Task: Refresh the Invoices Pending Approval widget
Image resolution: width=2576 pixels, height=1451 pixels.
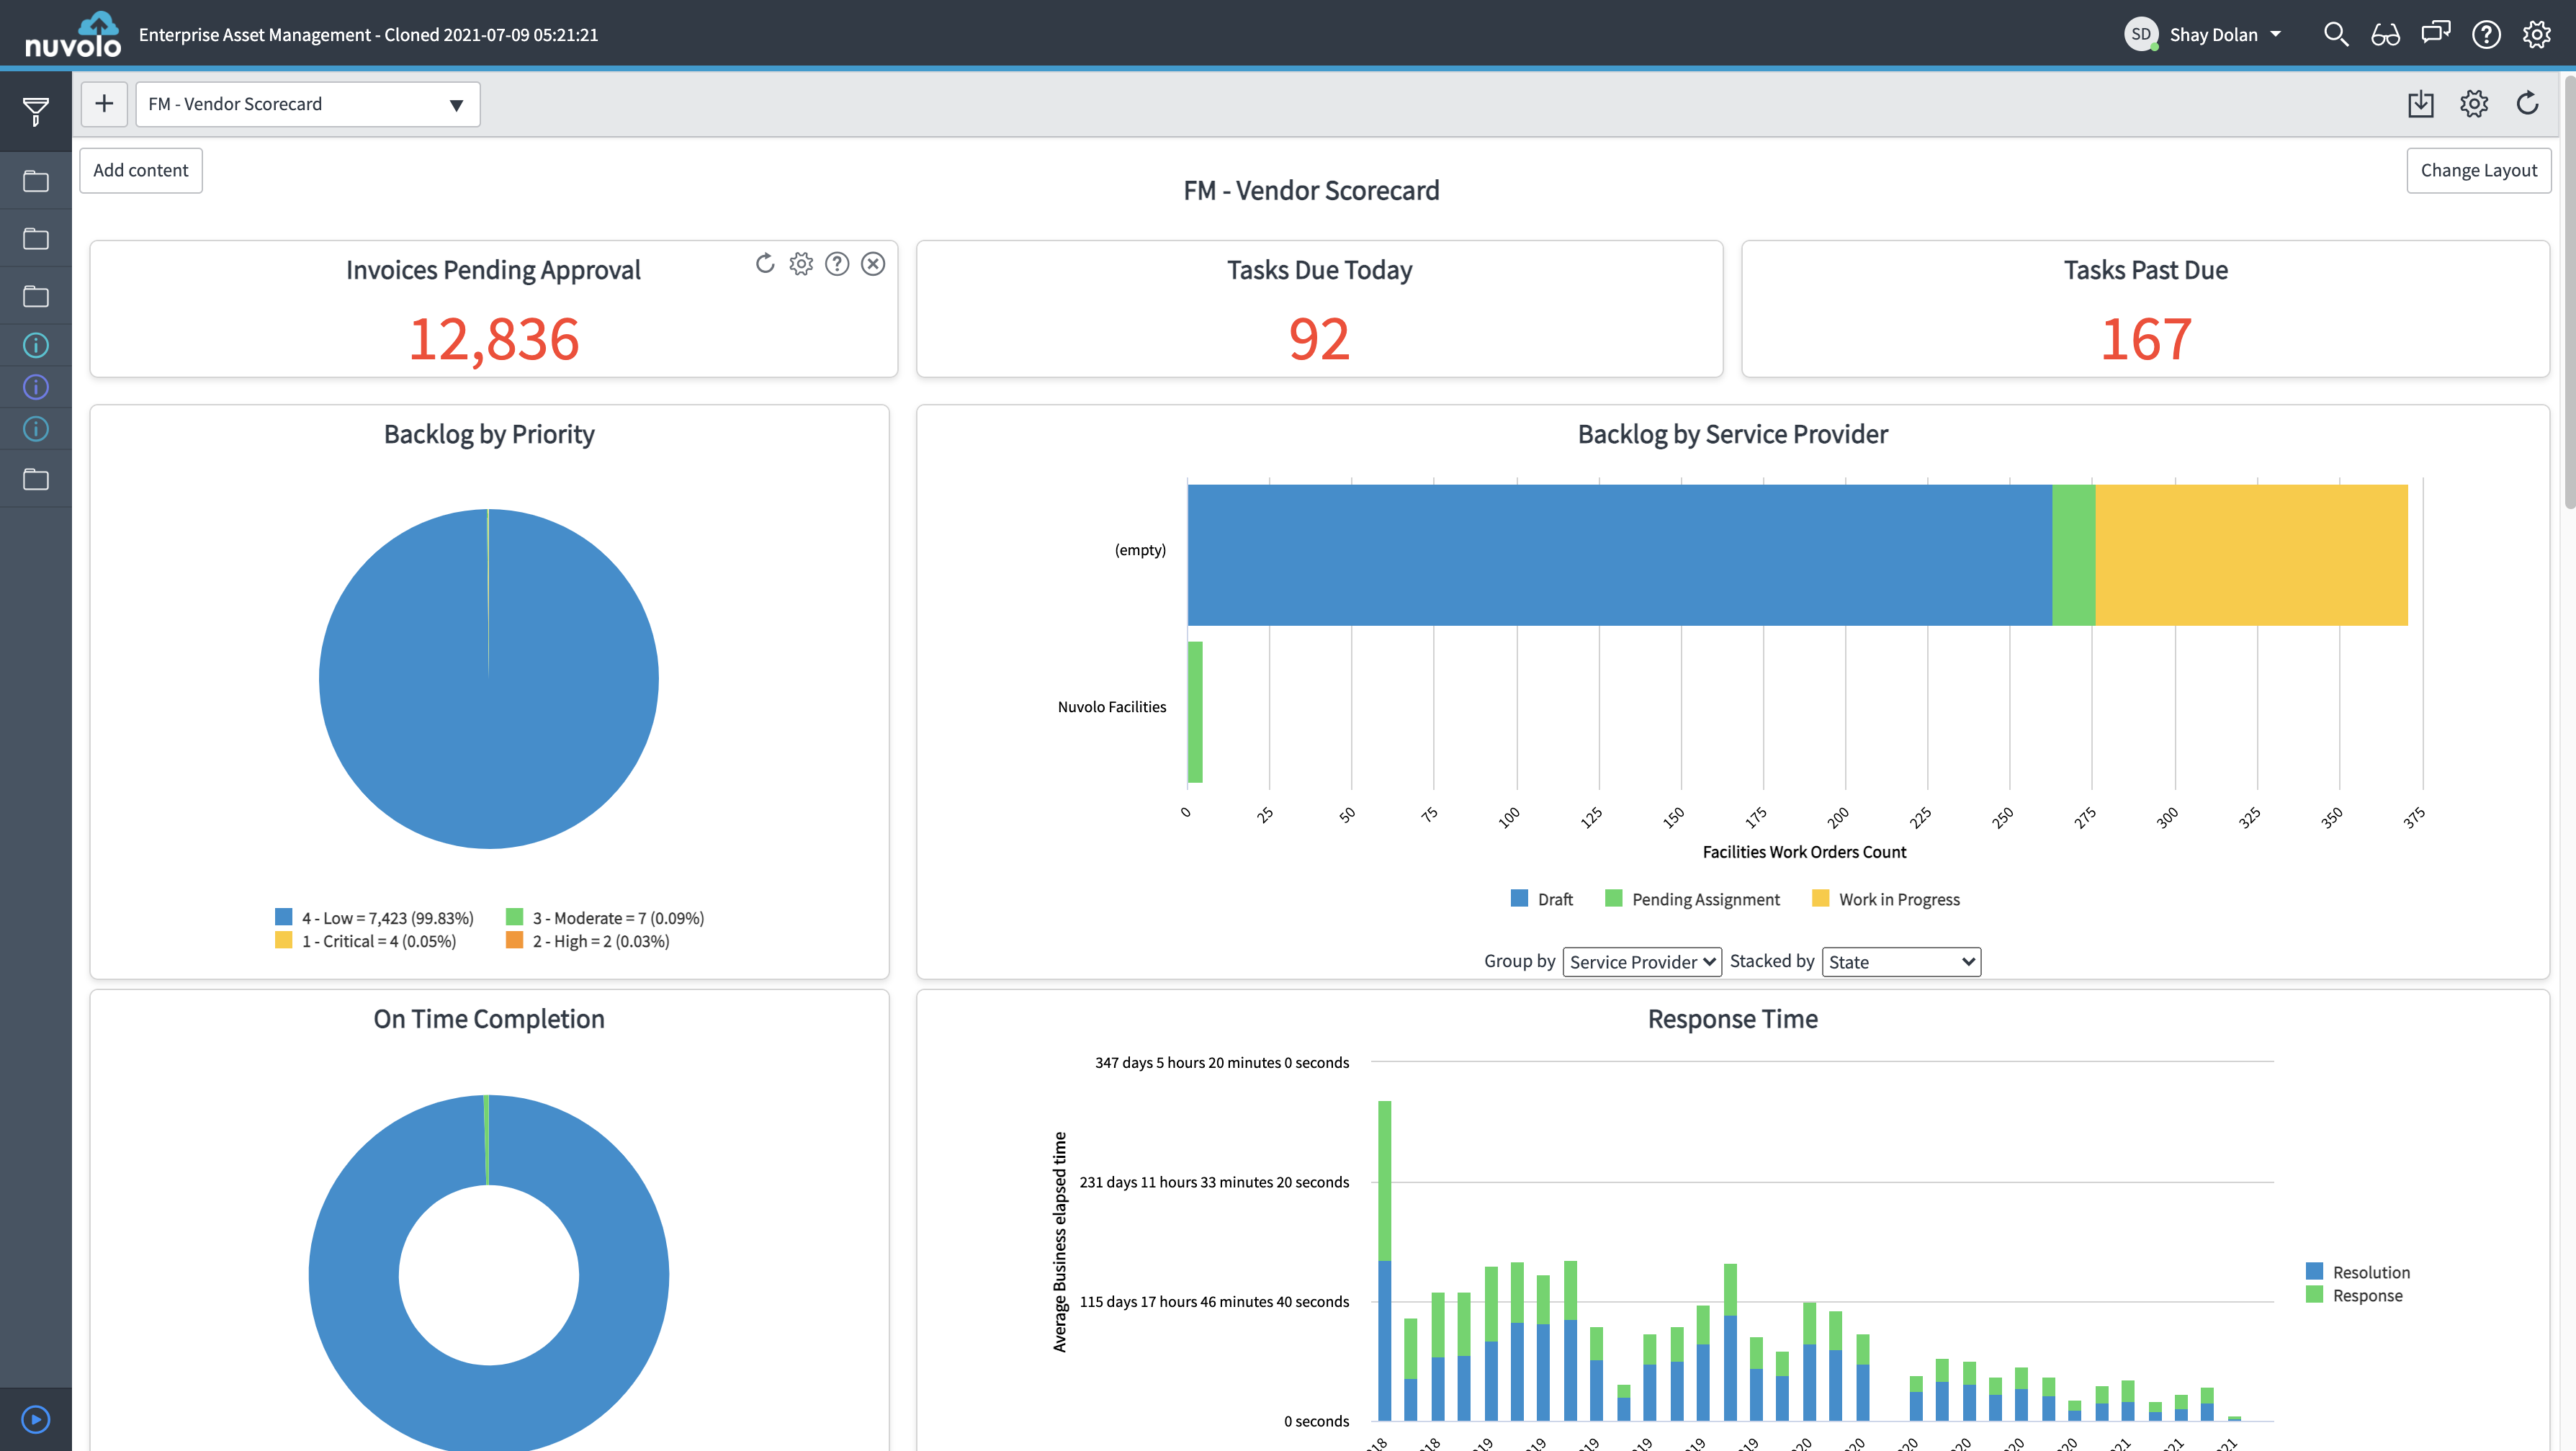Action: (x=765, y=264)
